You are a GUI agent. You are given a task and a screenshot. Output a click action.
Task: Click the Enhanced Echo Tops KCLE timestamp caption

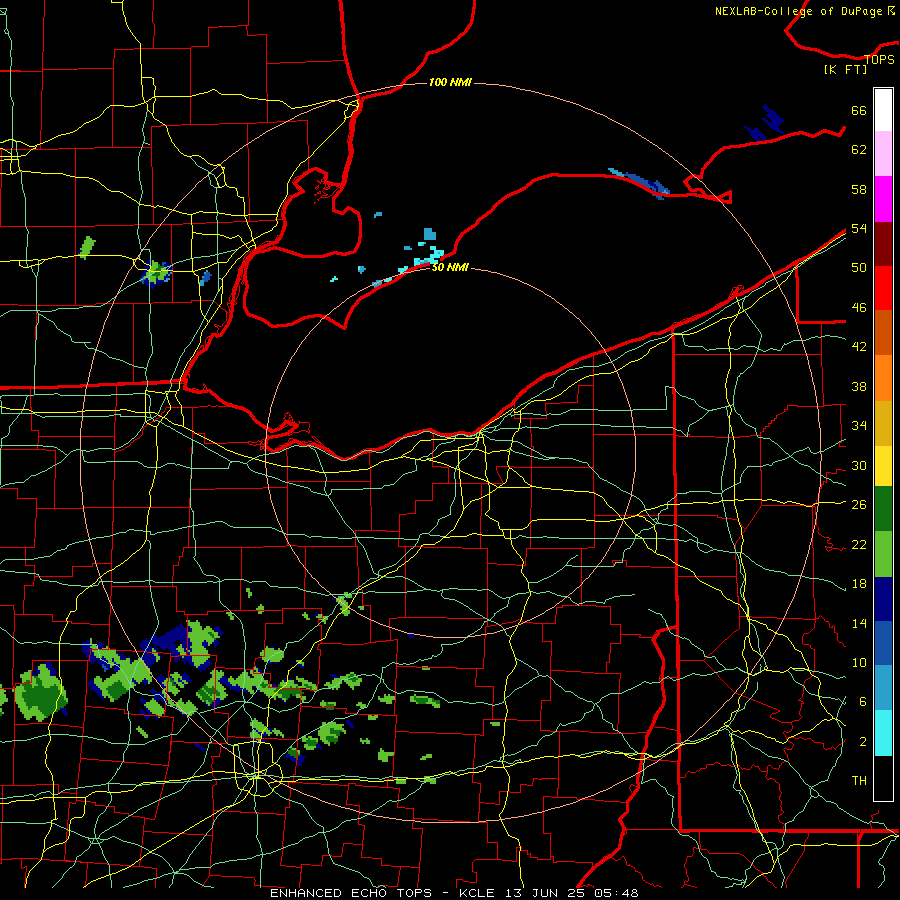pos(454,893)
